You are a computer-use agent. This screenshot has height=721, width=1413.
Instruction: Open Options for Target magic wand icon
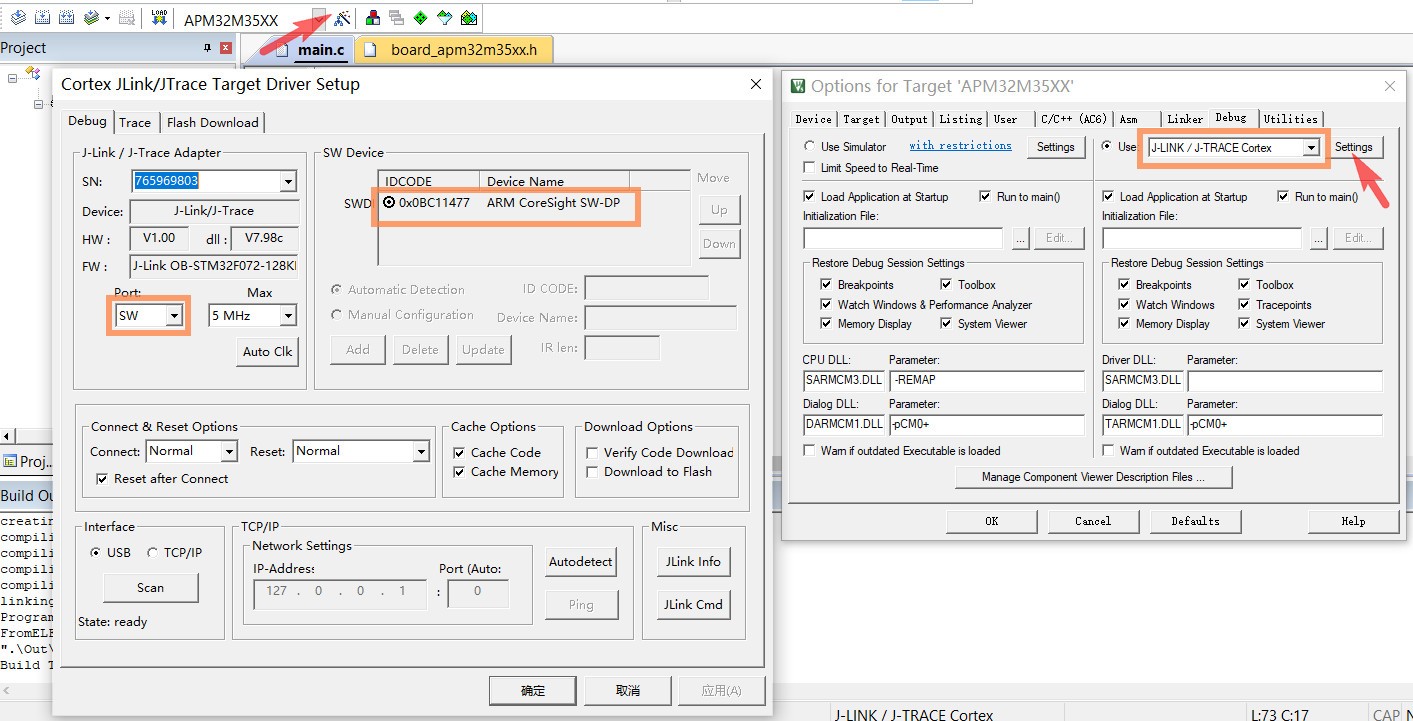[342, 18]
